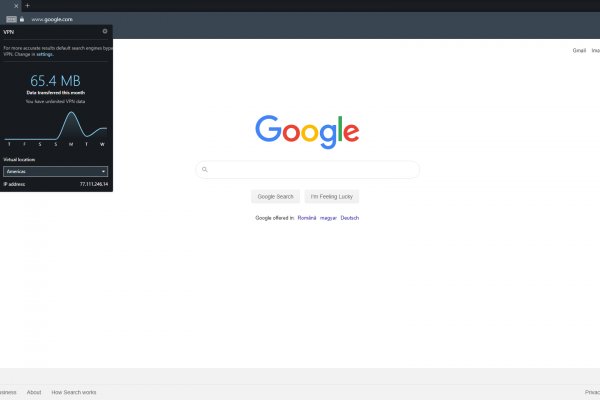Click the www.google.com address field
This screenshot has height=400, width=600.
tap(52, 20)
